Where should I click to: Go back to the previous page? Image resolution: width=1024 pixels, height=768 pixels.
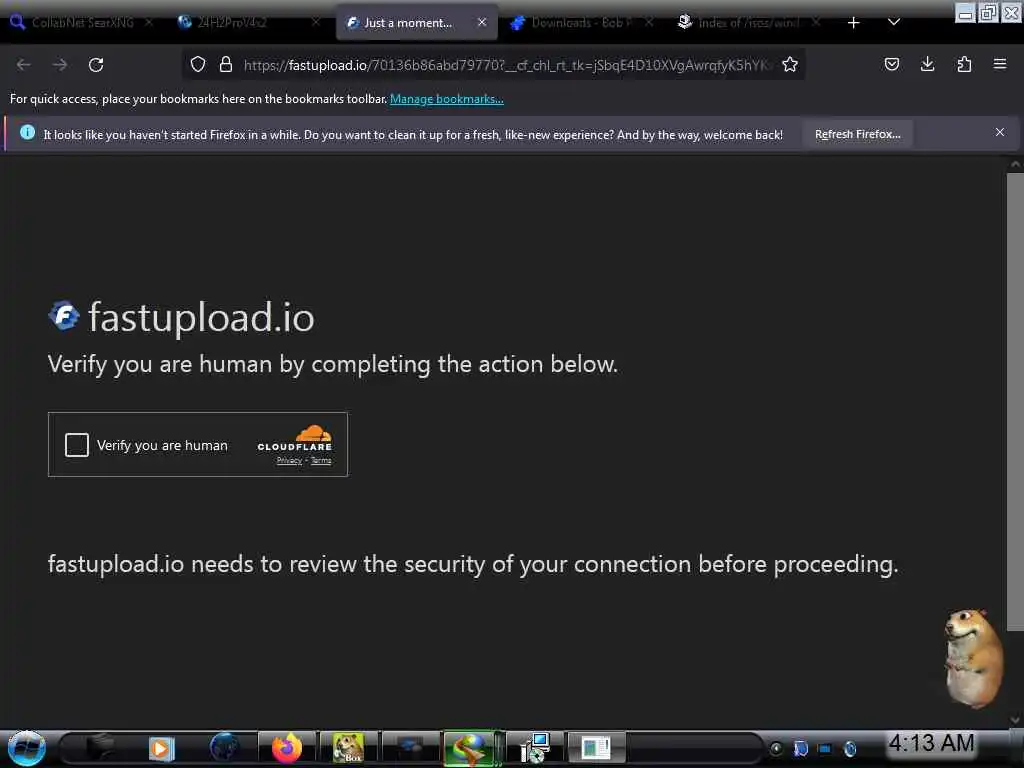tap(24, 65)
